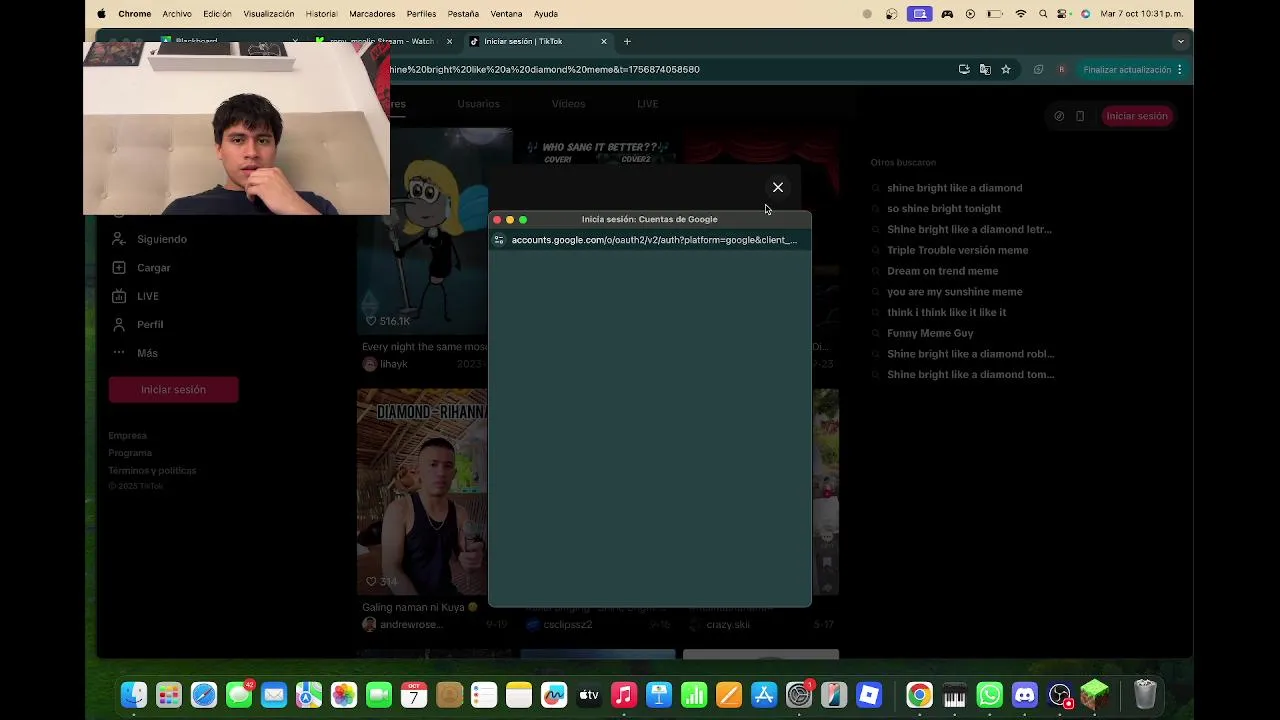Click Wi-Fi icon in menu bar
The width and height of the screenshot is (1280, 720).
click(x=1021, y=14)
